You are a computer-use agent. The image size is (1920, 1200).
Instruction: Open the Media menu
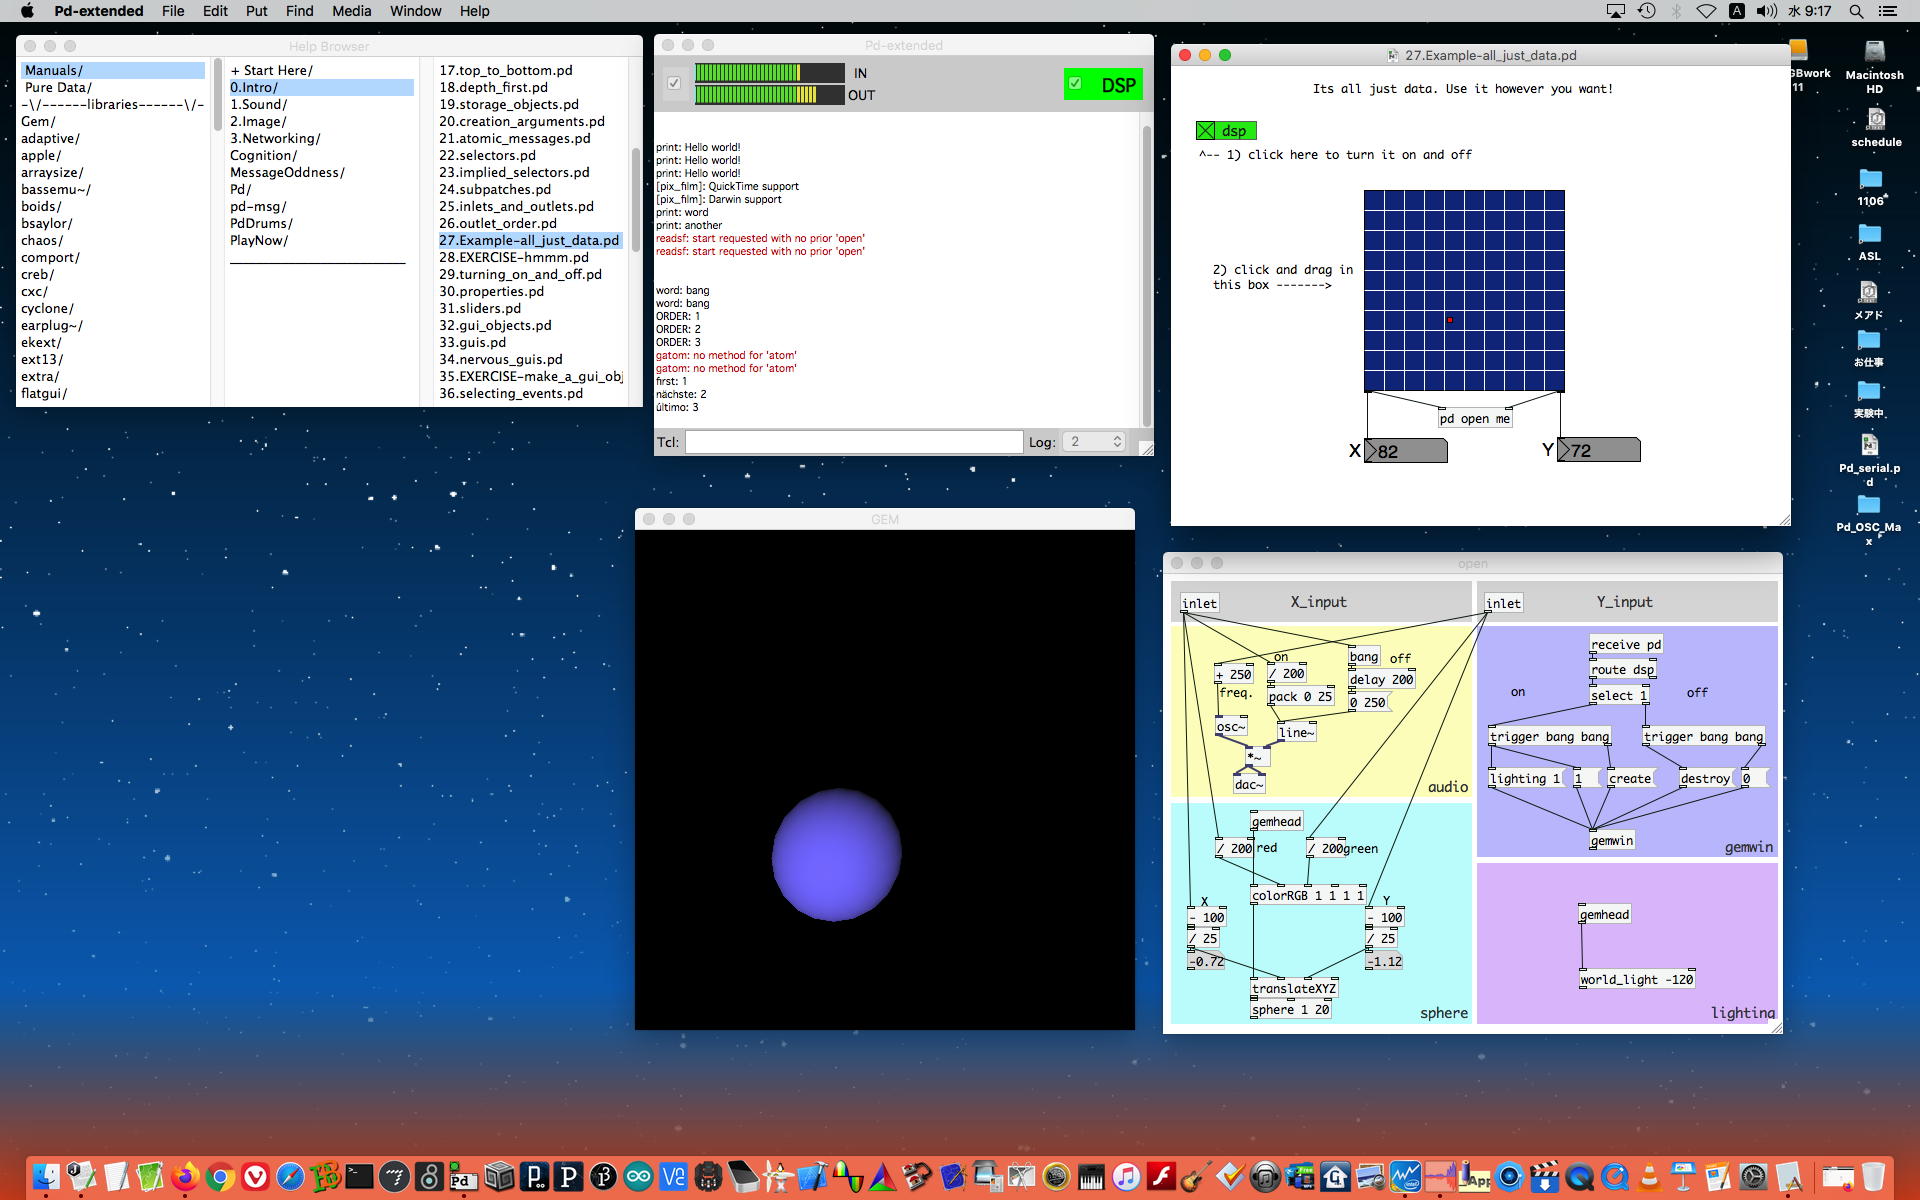coord(351,11)
